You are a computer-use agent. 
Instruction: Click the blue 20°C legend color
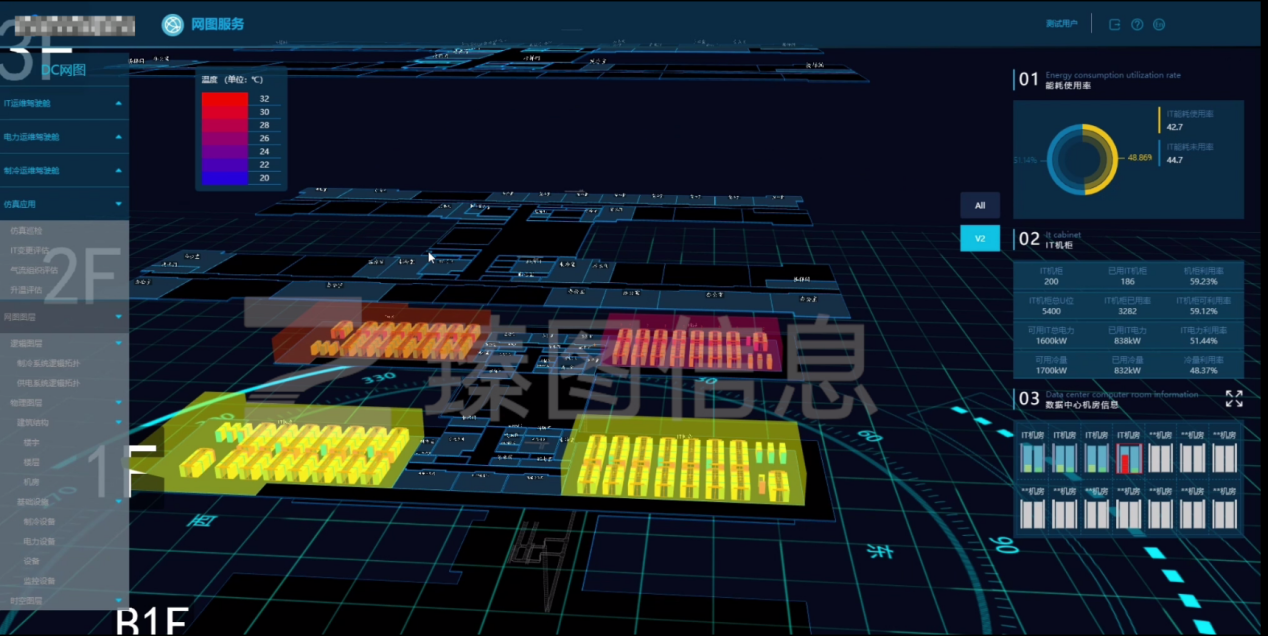224,178
